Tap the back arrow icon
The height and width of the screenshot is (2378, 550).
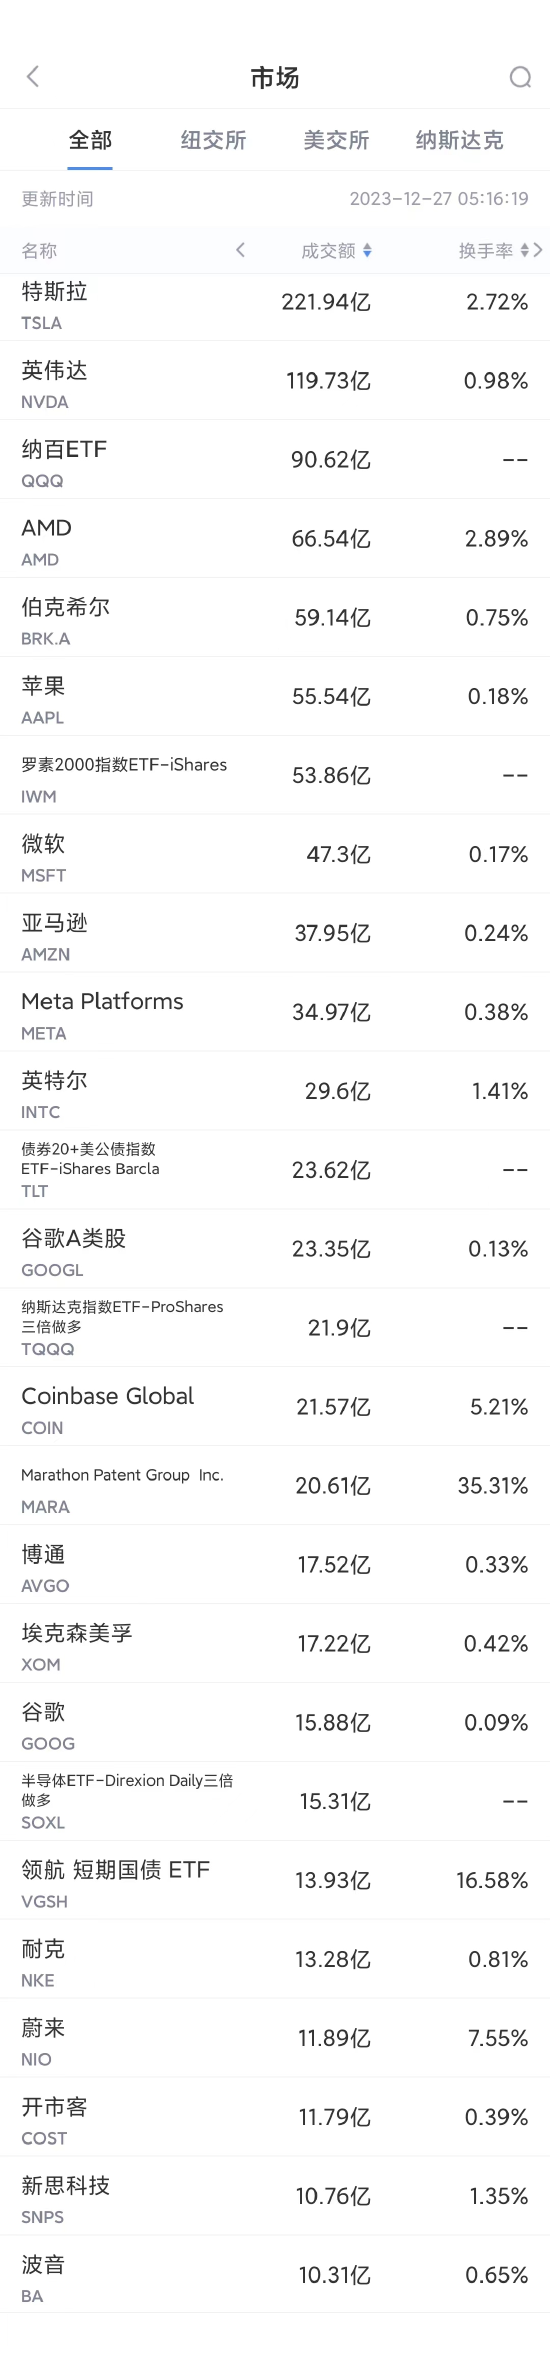(x=33, y=77)
